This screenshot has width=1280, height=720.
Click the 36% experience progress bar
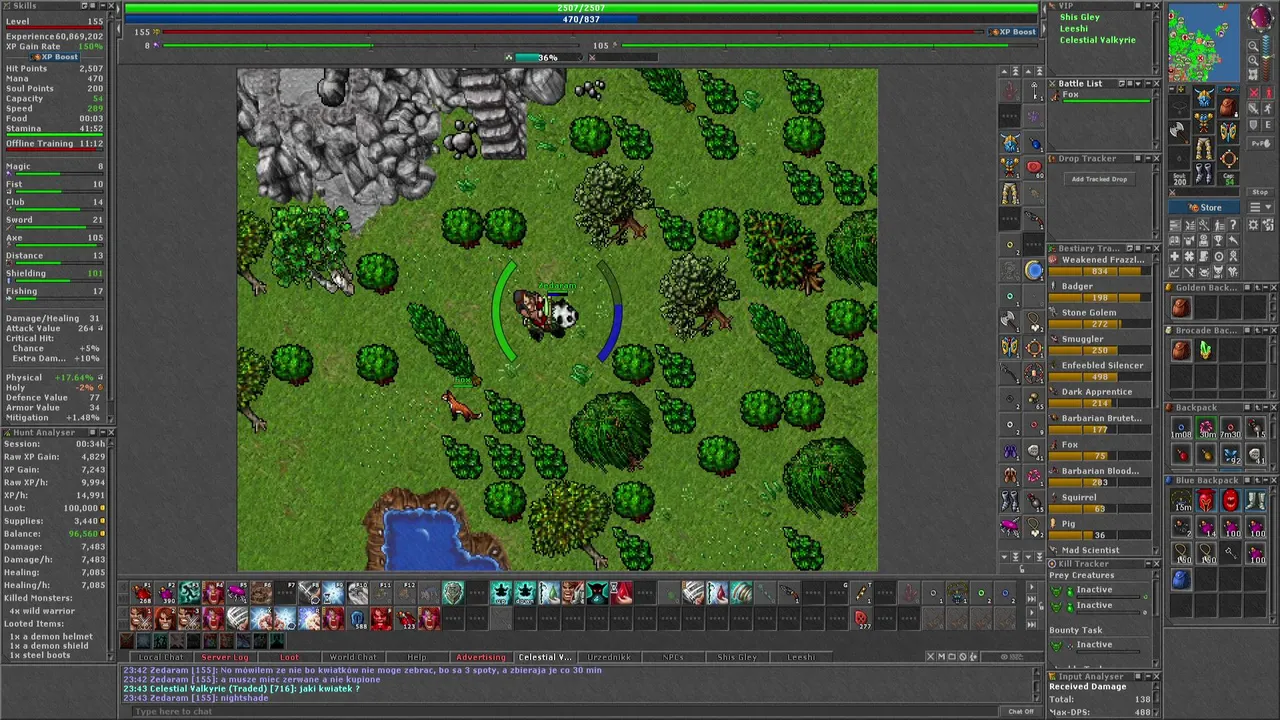[548, 58]
